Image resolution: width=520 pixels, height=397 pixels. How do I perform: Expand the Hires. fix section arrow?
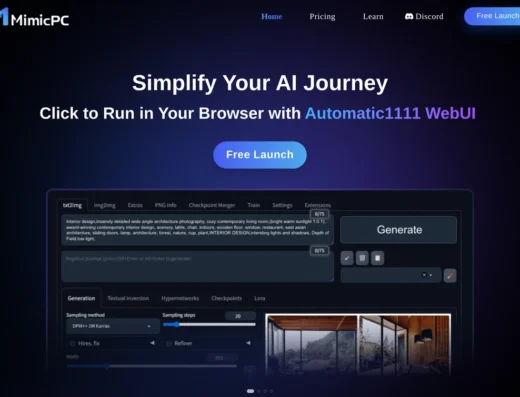pos(152,343)
